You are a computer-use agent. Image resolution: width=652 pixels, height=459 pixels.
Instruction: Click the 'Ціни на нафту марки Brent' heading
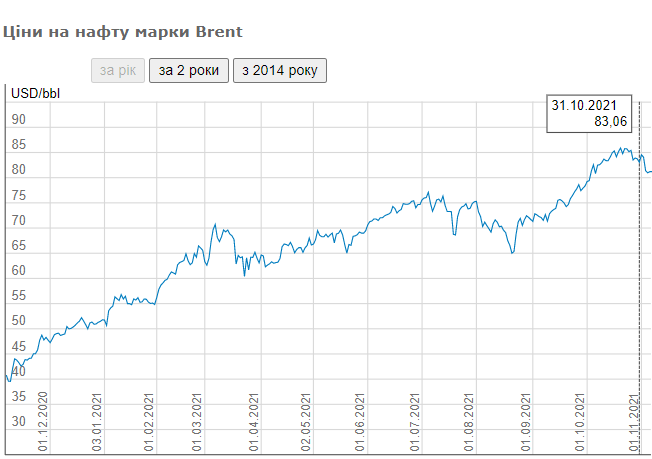[123, 32]
